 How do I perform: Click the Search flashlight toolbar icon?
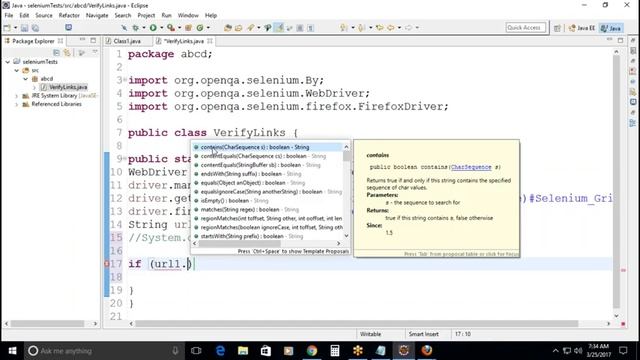(x=251, y=28)
